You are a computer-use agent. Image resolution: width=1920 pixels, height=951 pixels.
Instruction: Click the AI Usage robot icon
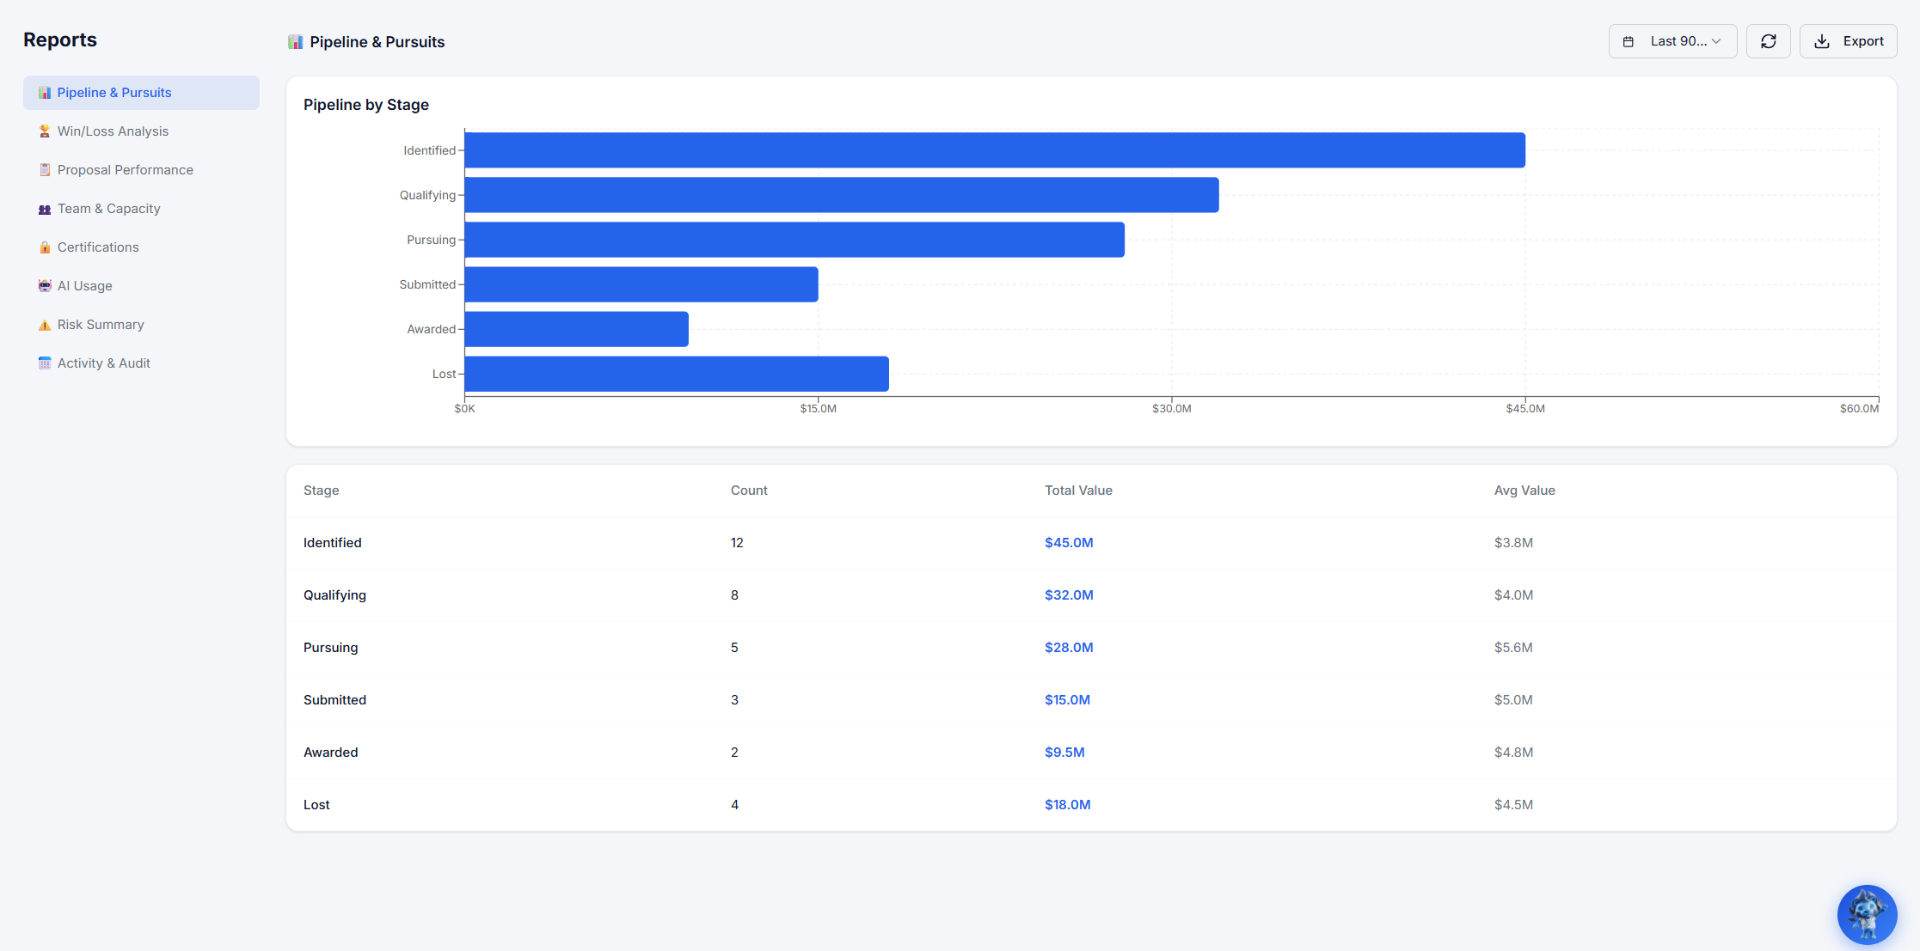pyautogui.click(x=45, y=286)
